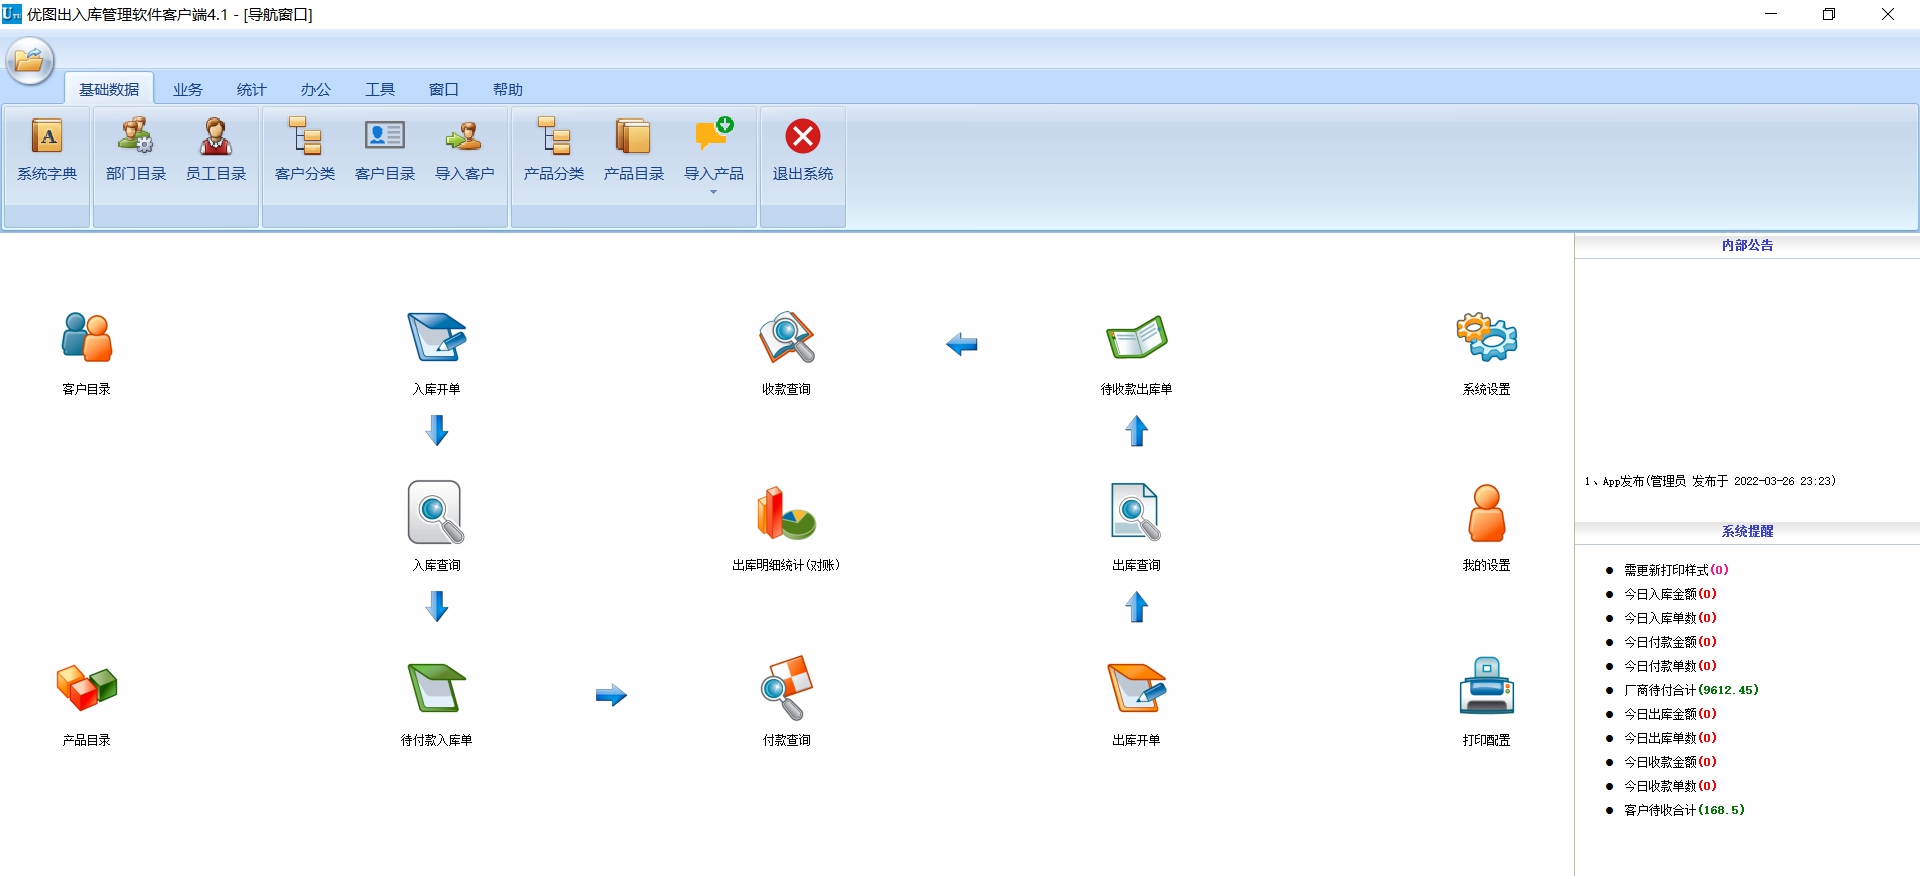Open the round application menu button
This screenshot has width=1920, height=876.
[x=30, y=60]
